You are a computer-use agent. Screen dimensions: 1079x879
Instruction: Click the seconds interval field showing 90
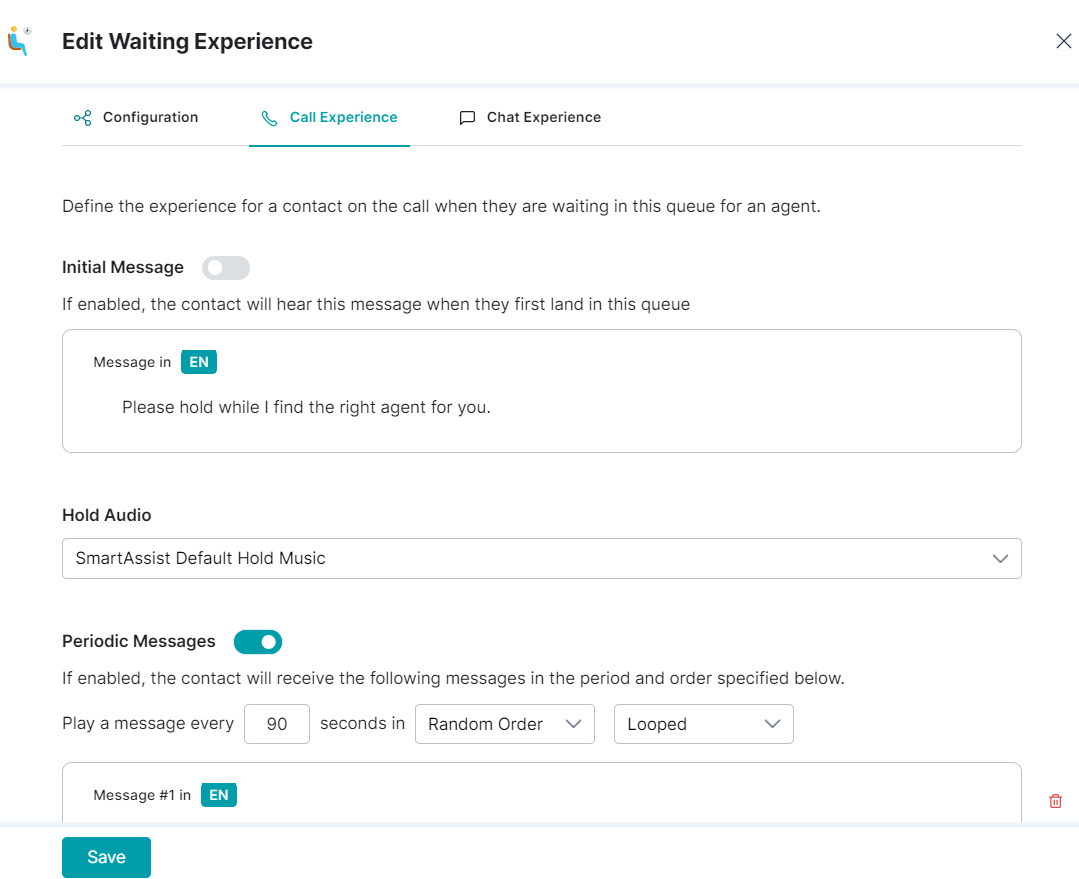click(x=277, y=723)
